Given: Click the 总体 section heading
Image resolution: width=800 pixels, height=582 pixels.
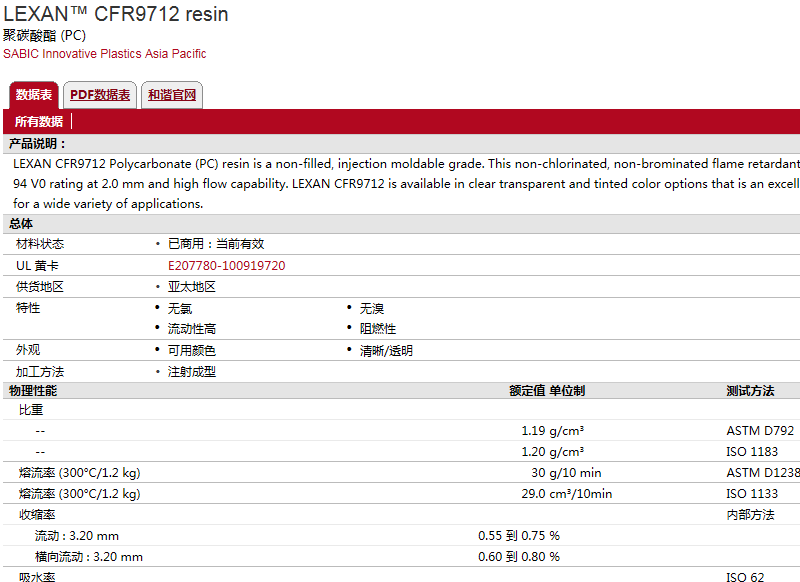Looking at the screenshot, I should click(21, 223).
